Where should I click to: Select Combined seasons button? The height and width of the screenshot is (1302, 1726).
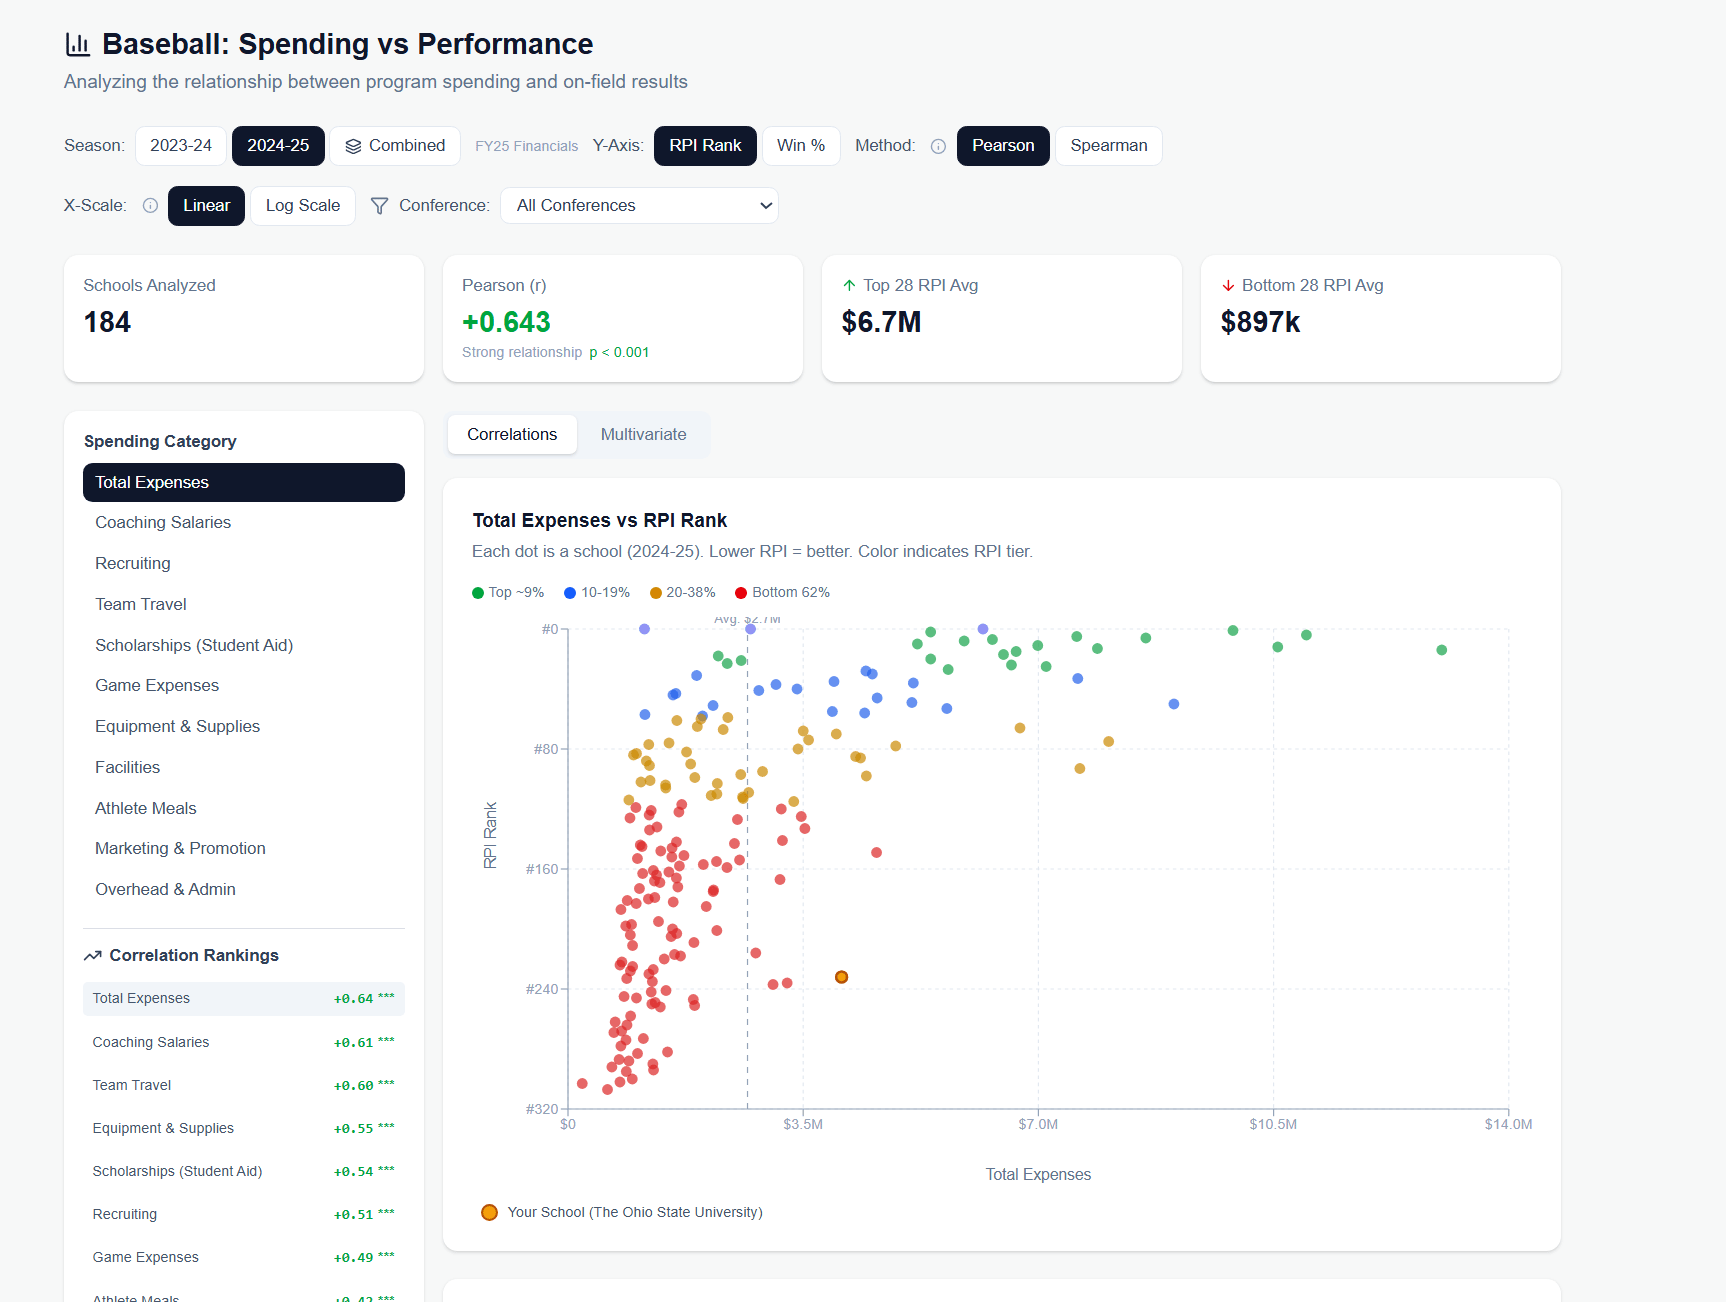[395, 146]
